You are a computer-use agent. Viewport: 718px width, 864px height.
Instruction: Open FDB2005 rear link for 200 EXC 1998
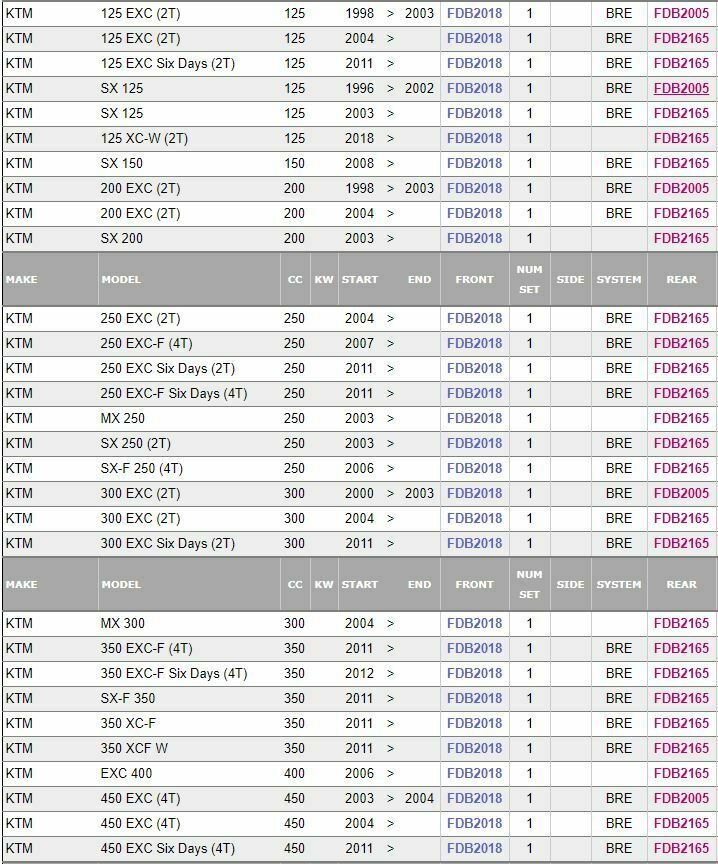[x=681, y=188]
